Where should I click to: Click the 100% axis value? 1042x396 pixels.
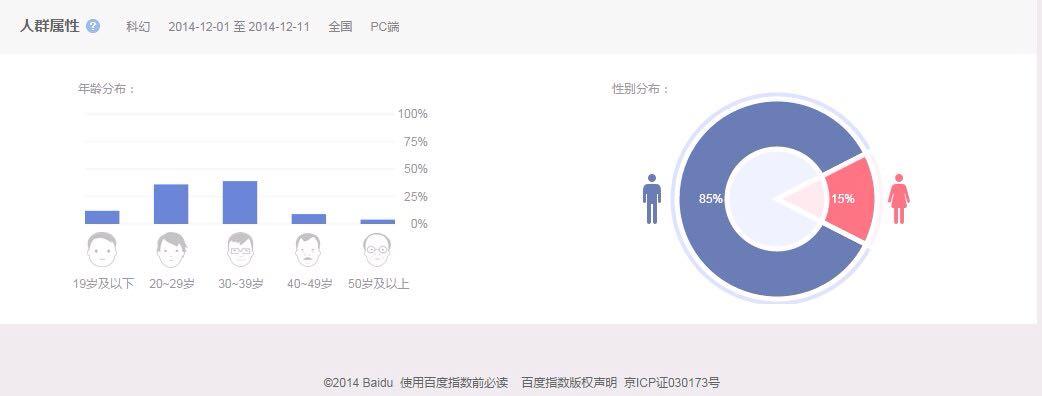point(413,114)
